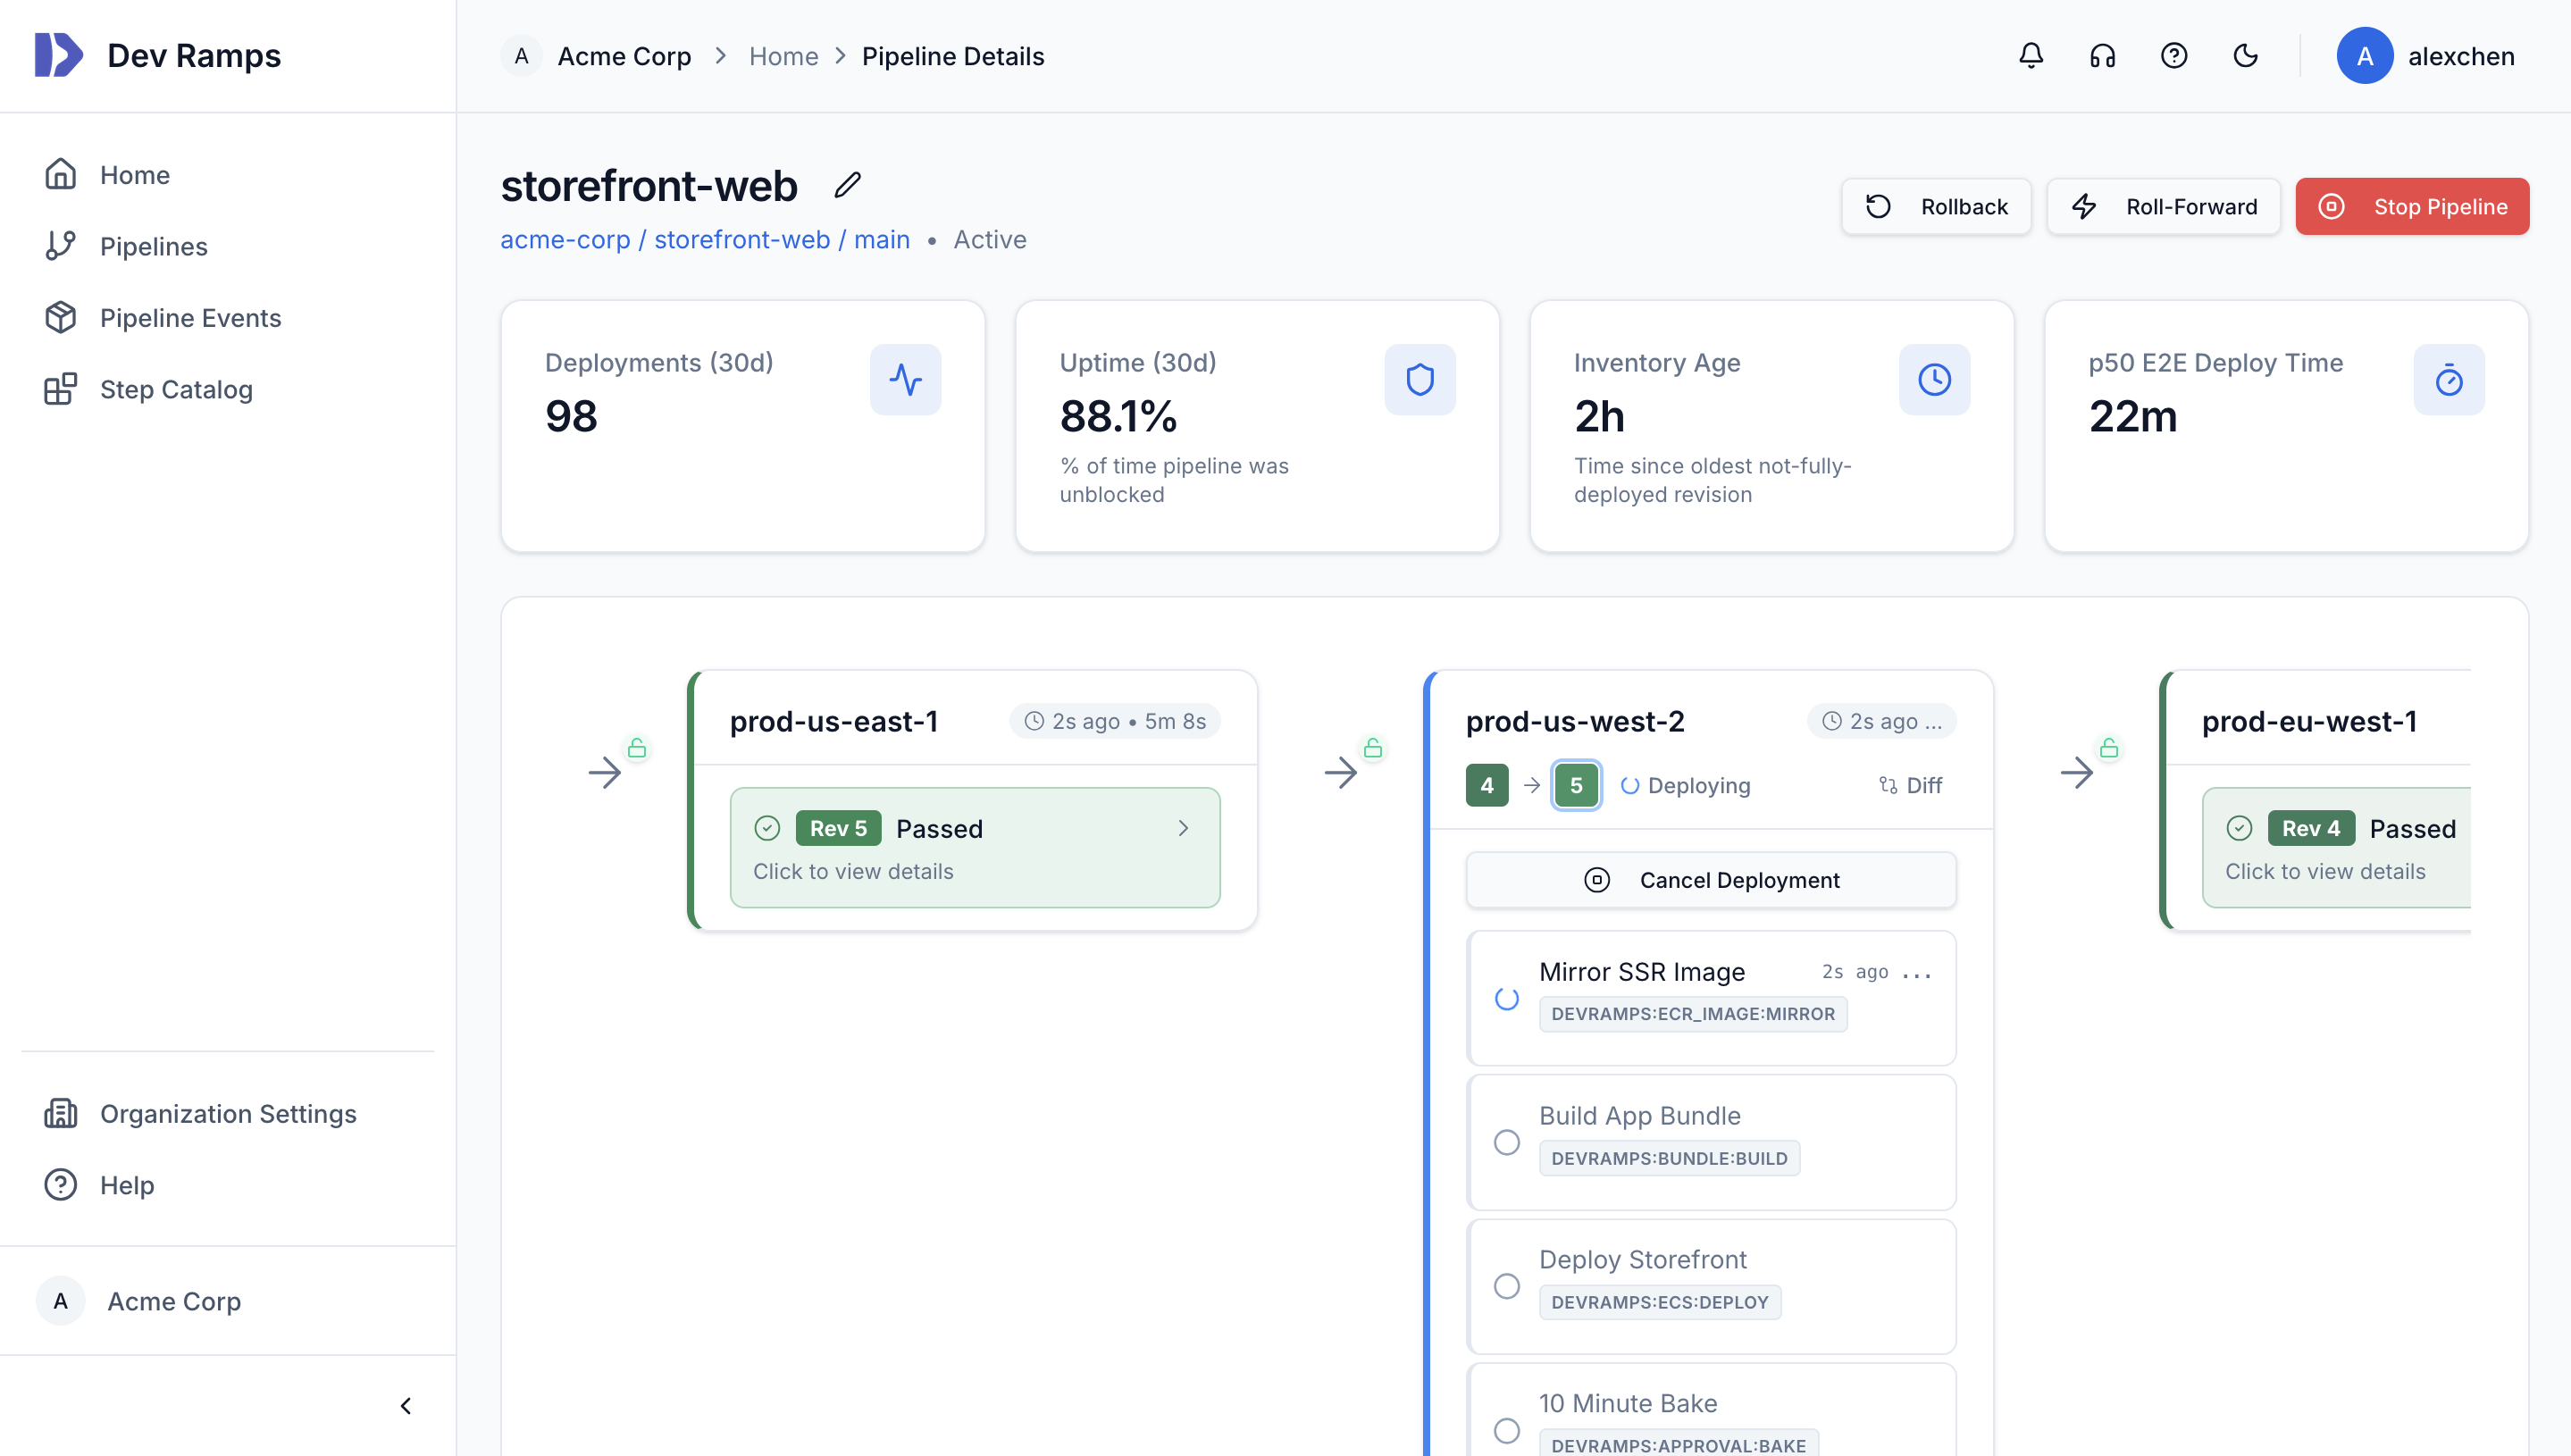Click the shield icon on Uptime card

[1419, 379]
